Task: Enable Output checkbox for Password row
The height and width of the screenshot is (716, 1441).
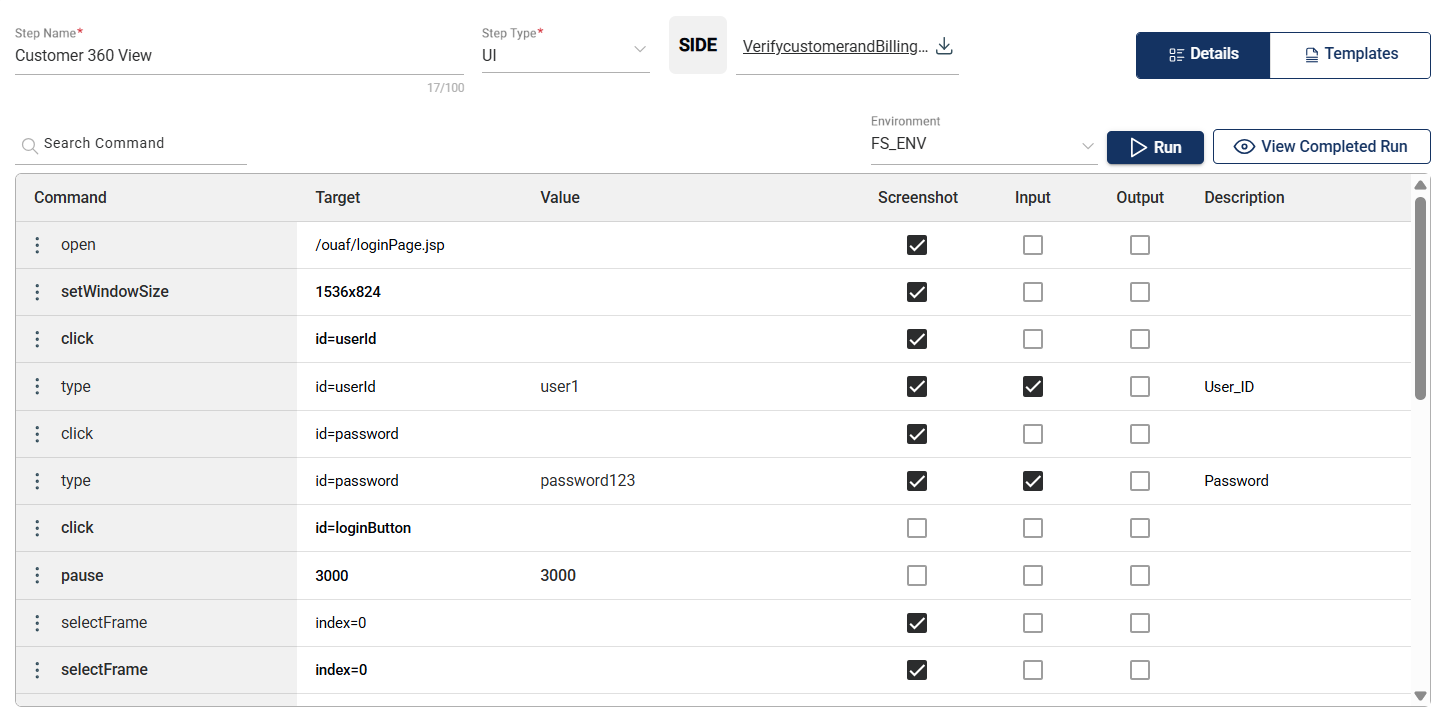Action: click(1140, 481)
